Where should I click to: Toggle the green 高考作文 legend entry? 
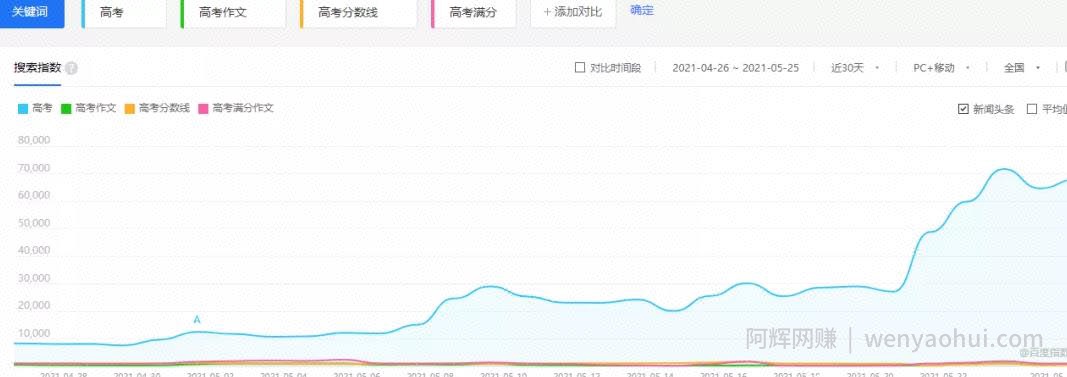click(88, 108)
